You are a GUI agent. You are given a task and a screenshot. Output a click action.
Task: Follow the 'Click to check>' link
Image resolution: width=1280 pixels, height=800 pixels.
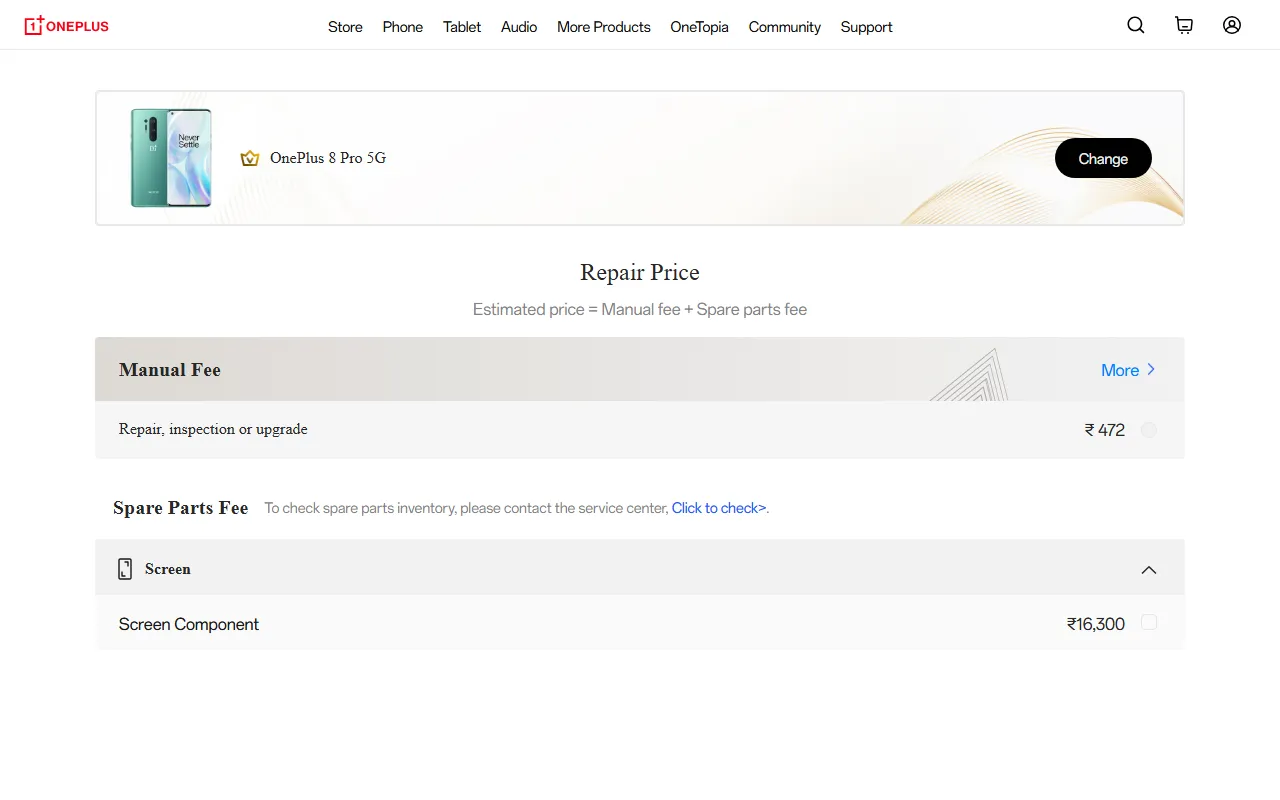[719, 508]
